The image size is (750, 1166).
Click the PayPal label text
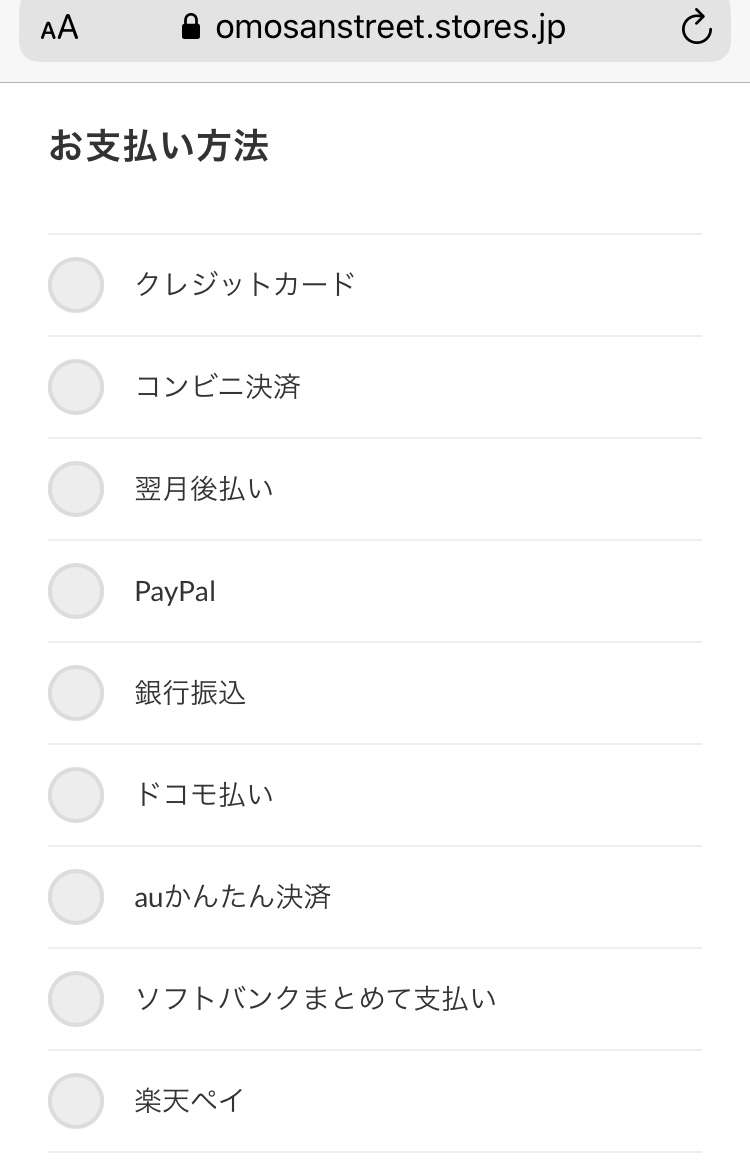pos(175,592)
